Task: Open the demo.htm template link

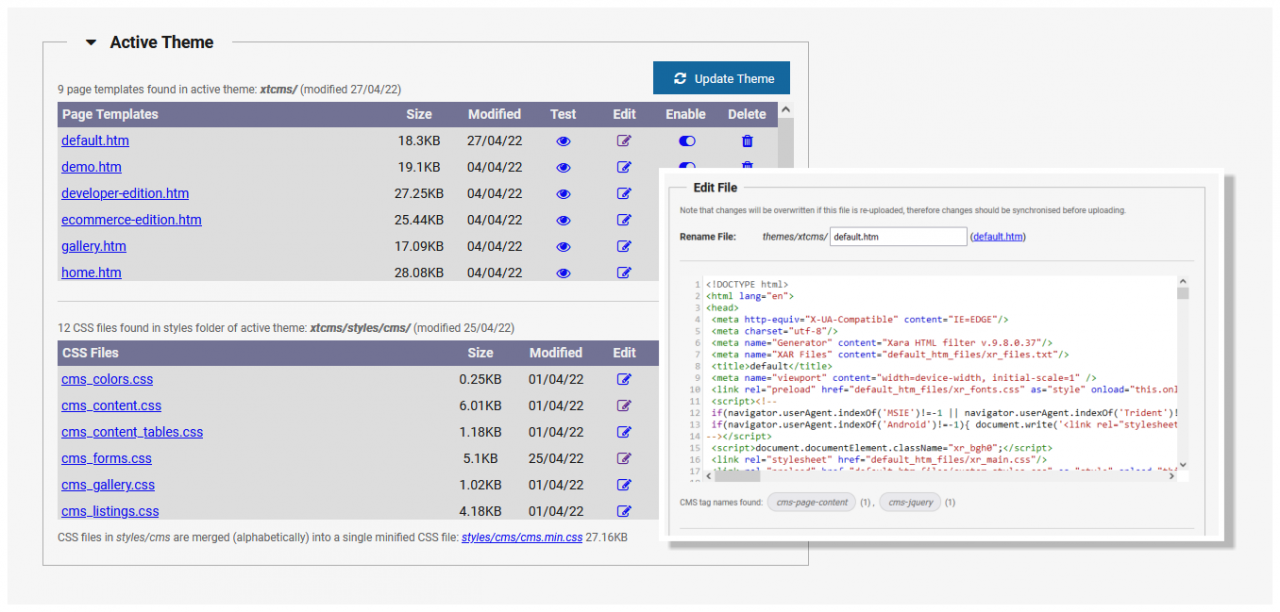Action: [91, 168]
